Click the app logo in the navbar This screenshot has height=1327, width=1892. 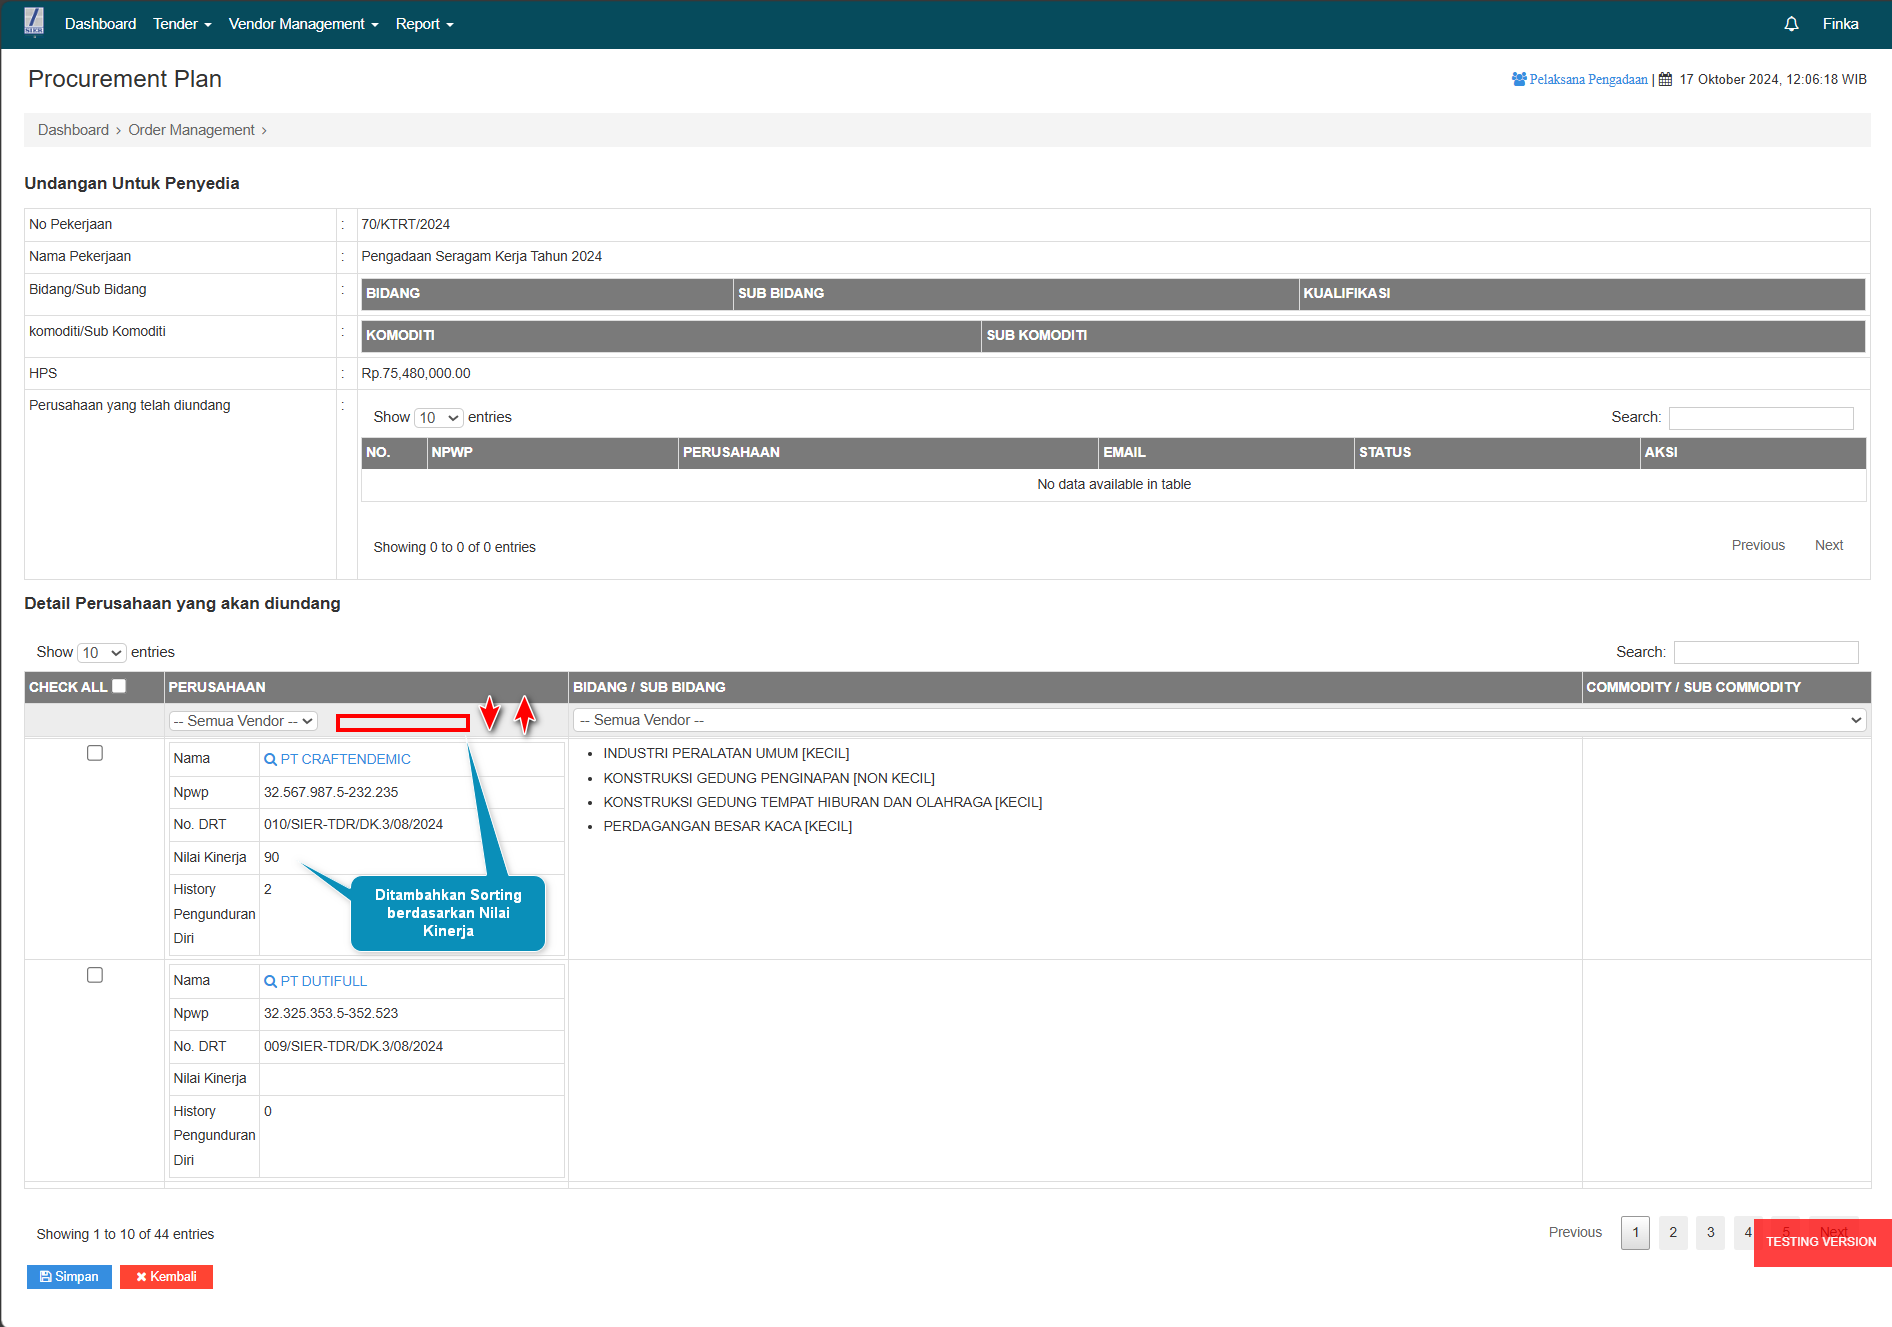tap(34, 22)
